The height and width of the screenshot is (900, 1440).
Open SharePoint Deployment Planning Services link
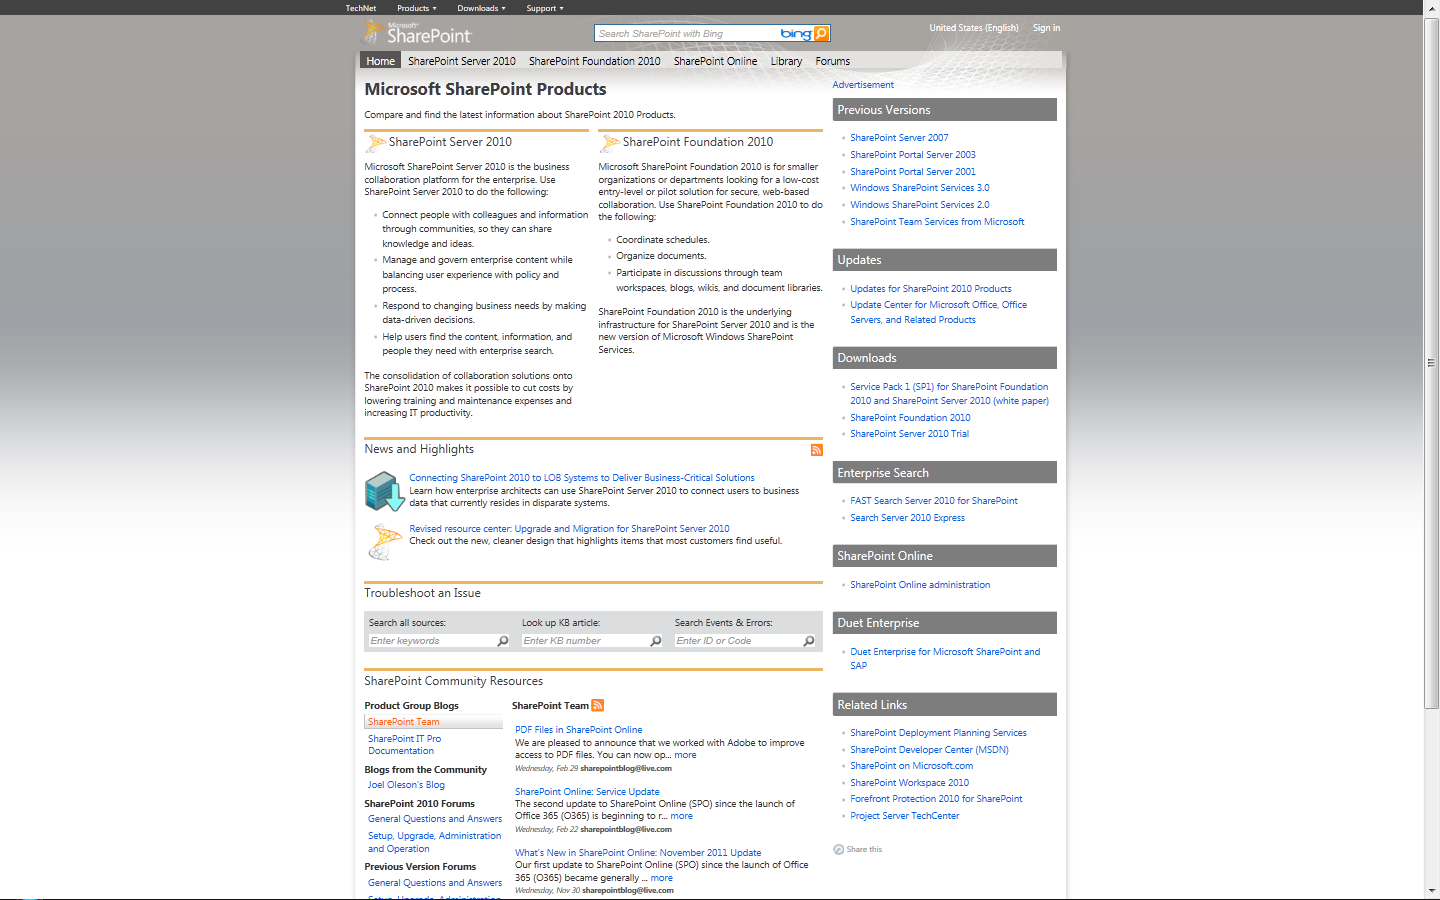938,733
